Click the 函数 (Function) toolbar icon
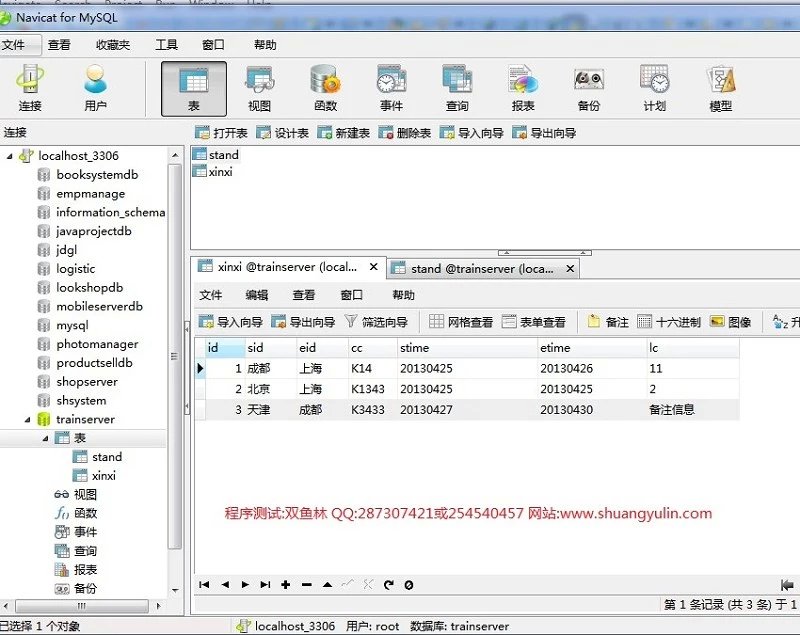Screen dimensions: 800x635 325,88
